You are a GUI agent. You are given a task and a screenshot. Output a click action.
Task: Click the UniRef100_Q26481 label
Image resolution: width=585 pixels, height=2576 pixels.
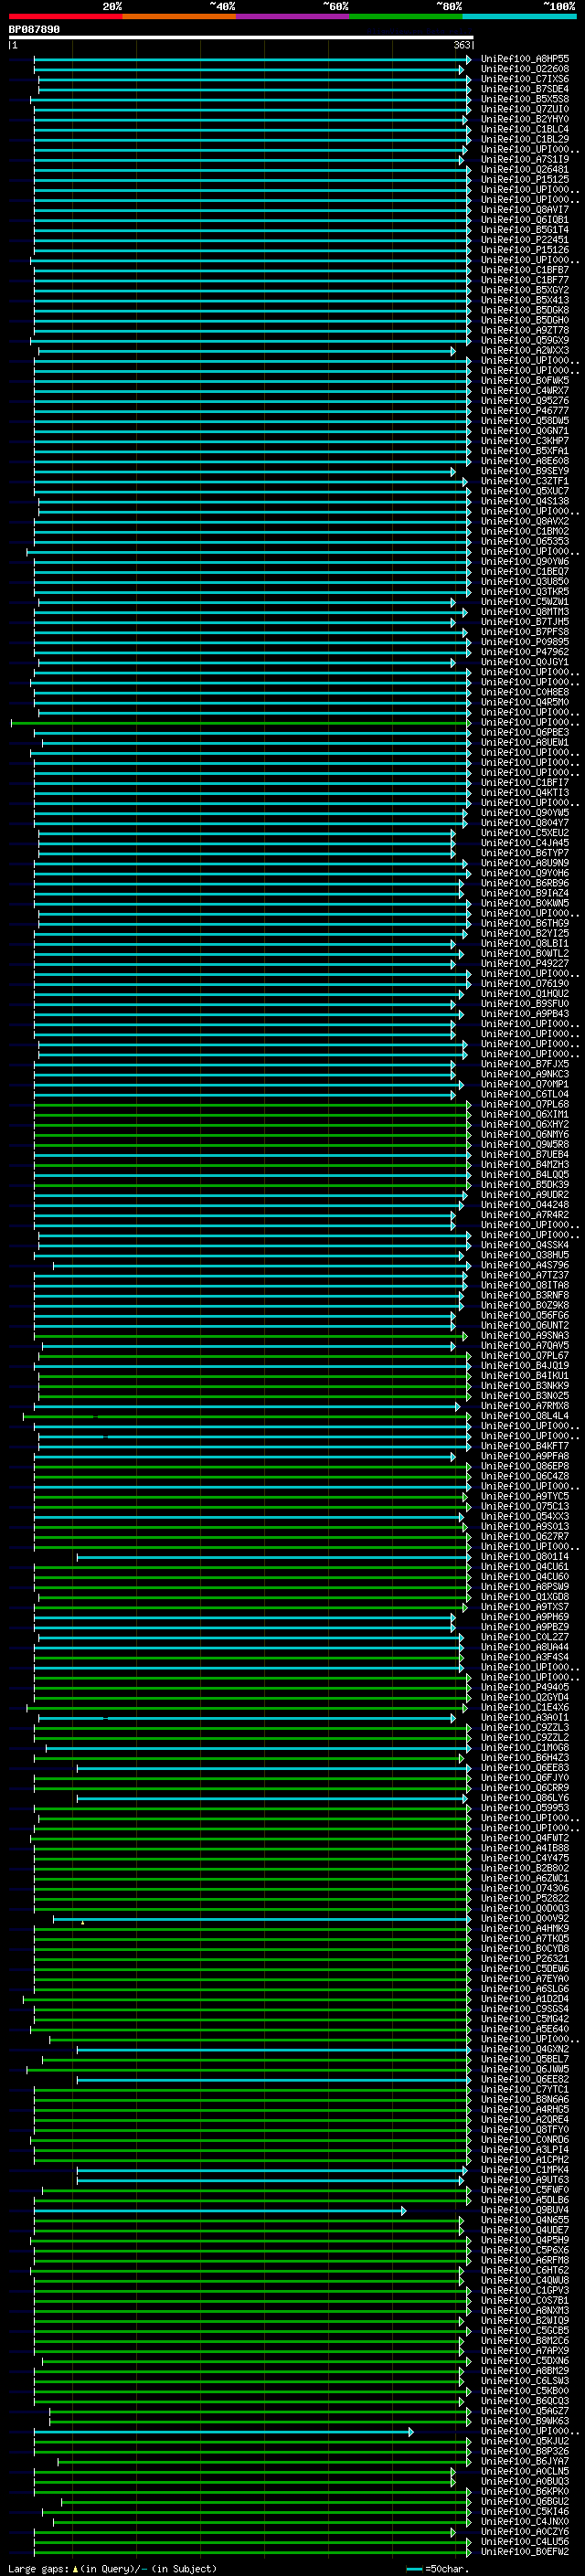525,169
